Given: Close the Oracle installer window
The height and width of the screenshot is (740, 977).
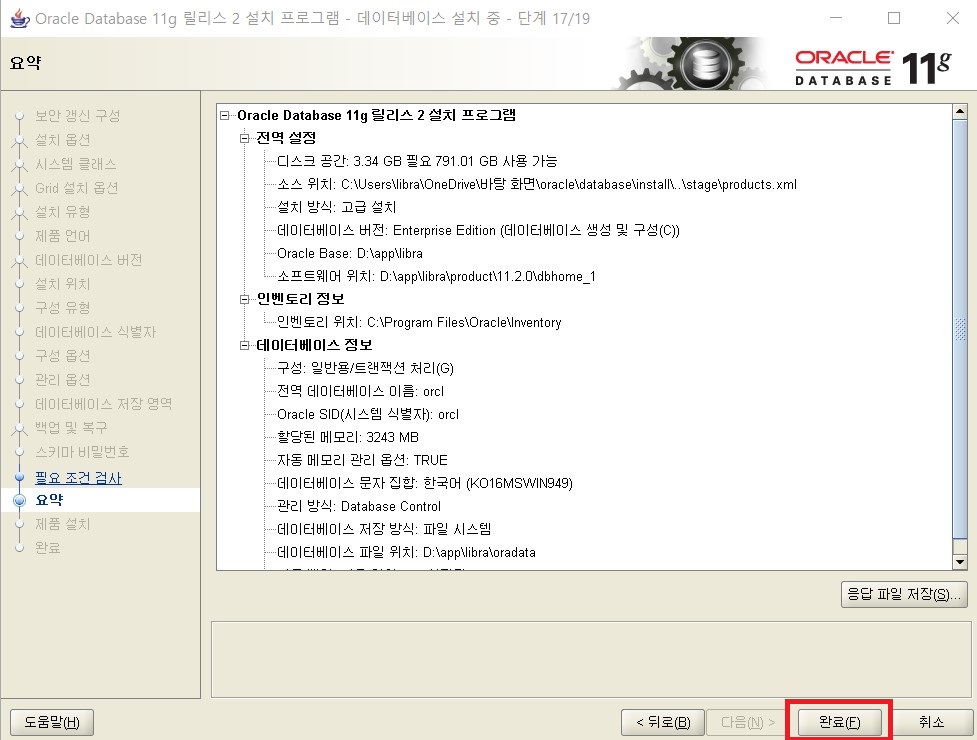Looking at the screenshot, I should (x=953, y=18).
